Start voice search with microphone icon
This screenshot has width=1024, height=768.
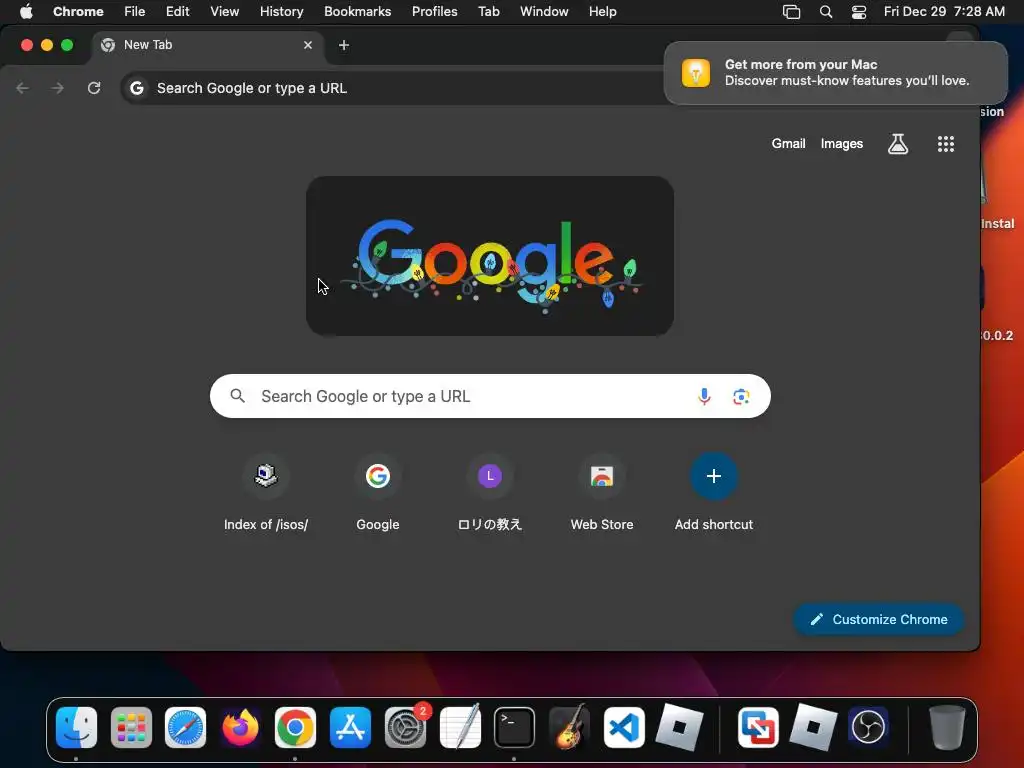click(704, 396)
